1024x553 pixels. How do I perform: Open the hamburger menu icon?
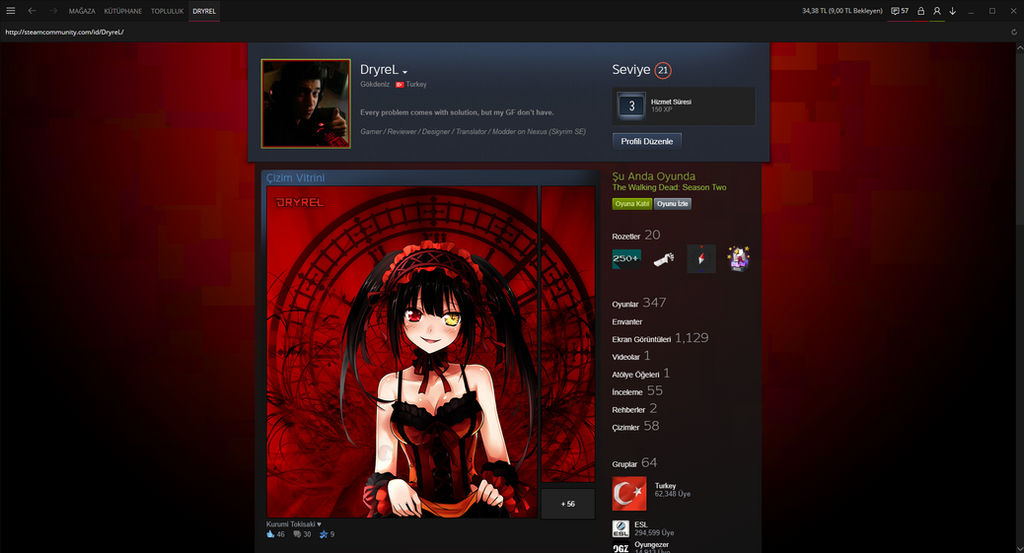10,10
